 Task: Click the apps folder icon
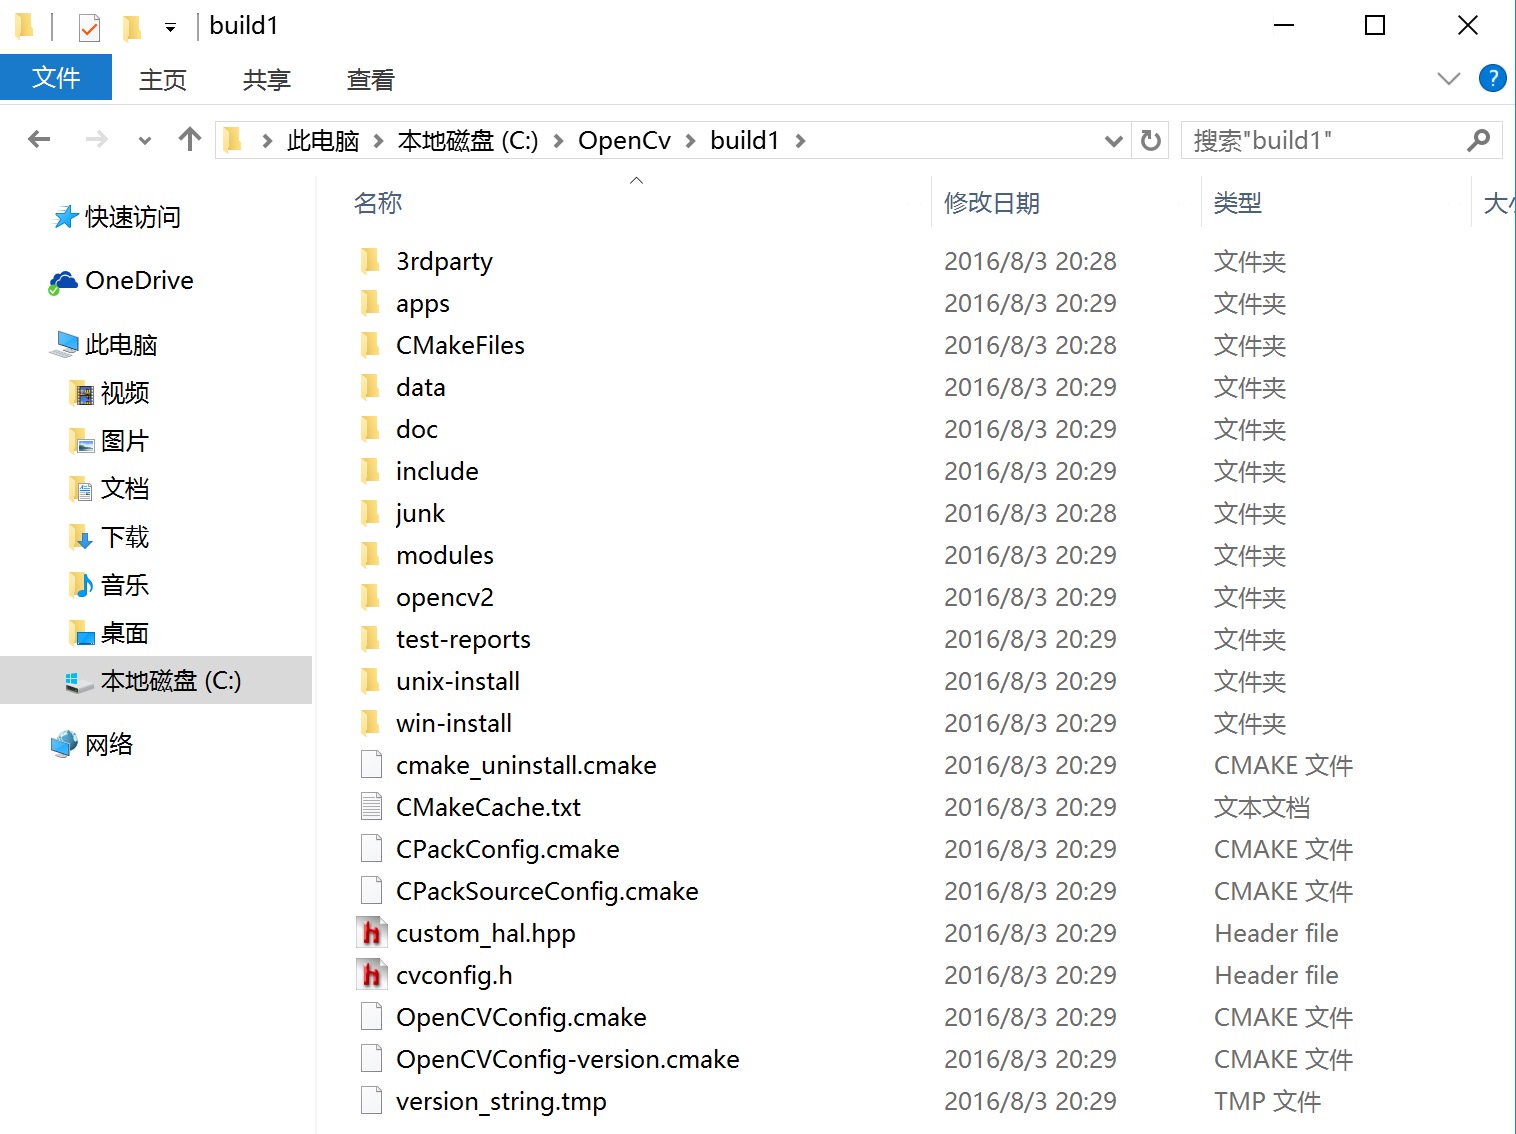(371, 303)
